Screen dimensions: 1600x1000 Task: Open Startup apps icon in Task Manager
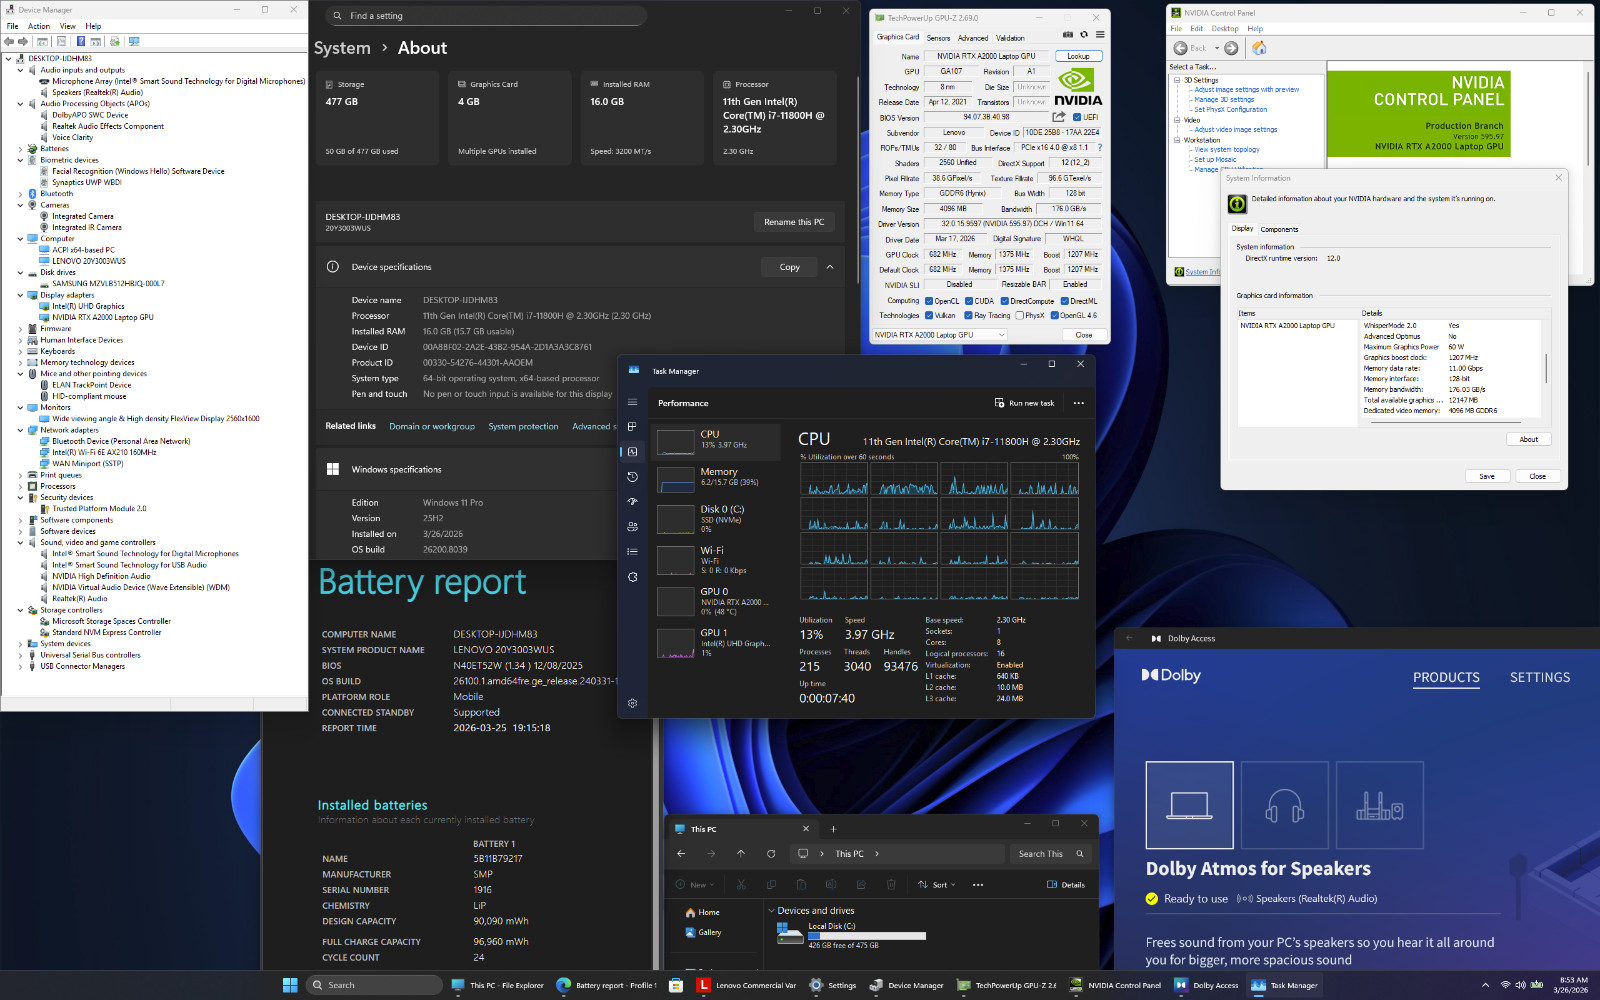632,502
